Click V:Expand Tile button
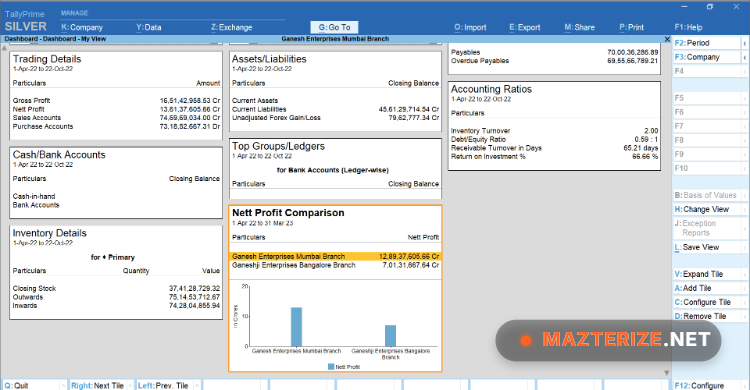Screen dimensions: 750x390 point(707,274)
